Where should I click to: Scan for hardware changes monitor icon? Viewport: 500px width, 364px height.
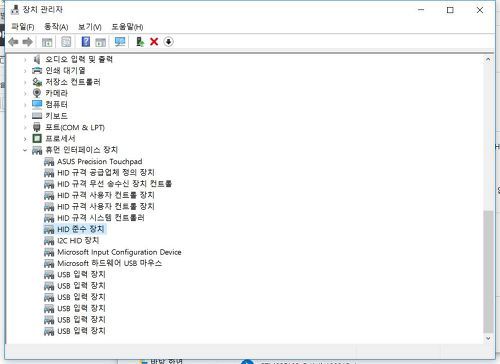pyautogui.click(x=120, y=42)
